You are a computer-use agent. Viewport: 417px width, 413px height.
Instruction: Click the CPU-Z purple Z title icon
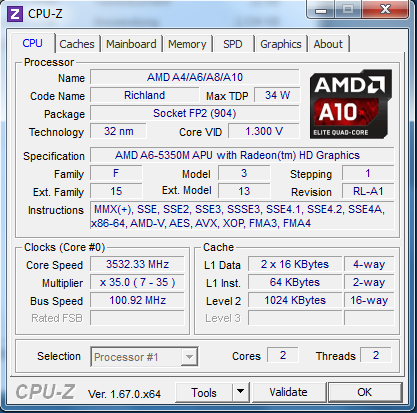15,14
